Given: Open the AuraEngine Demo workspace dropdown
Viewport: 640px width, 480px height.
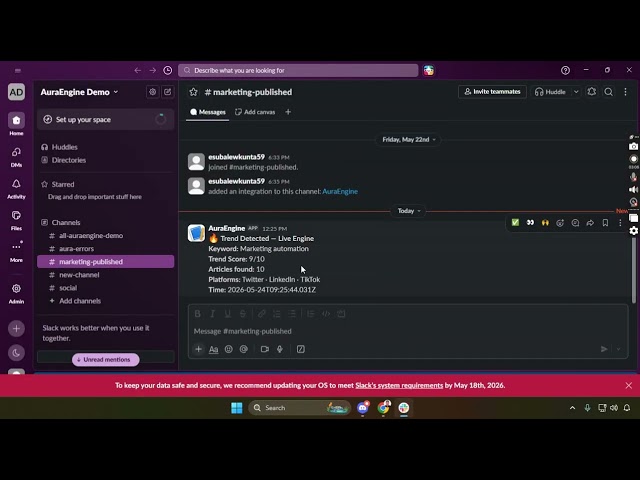Looking at the screenshot, I should pyautogui.click(x=79, y=92).
